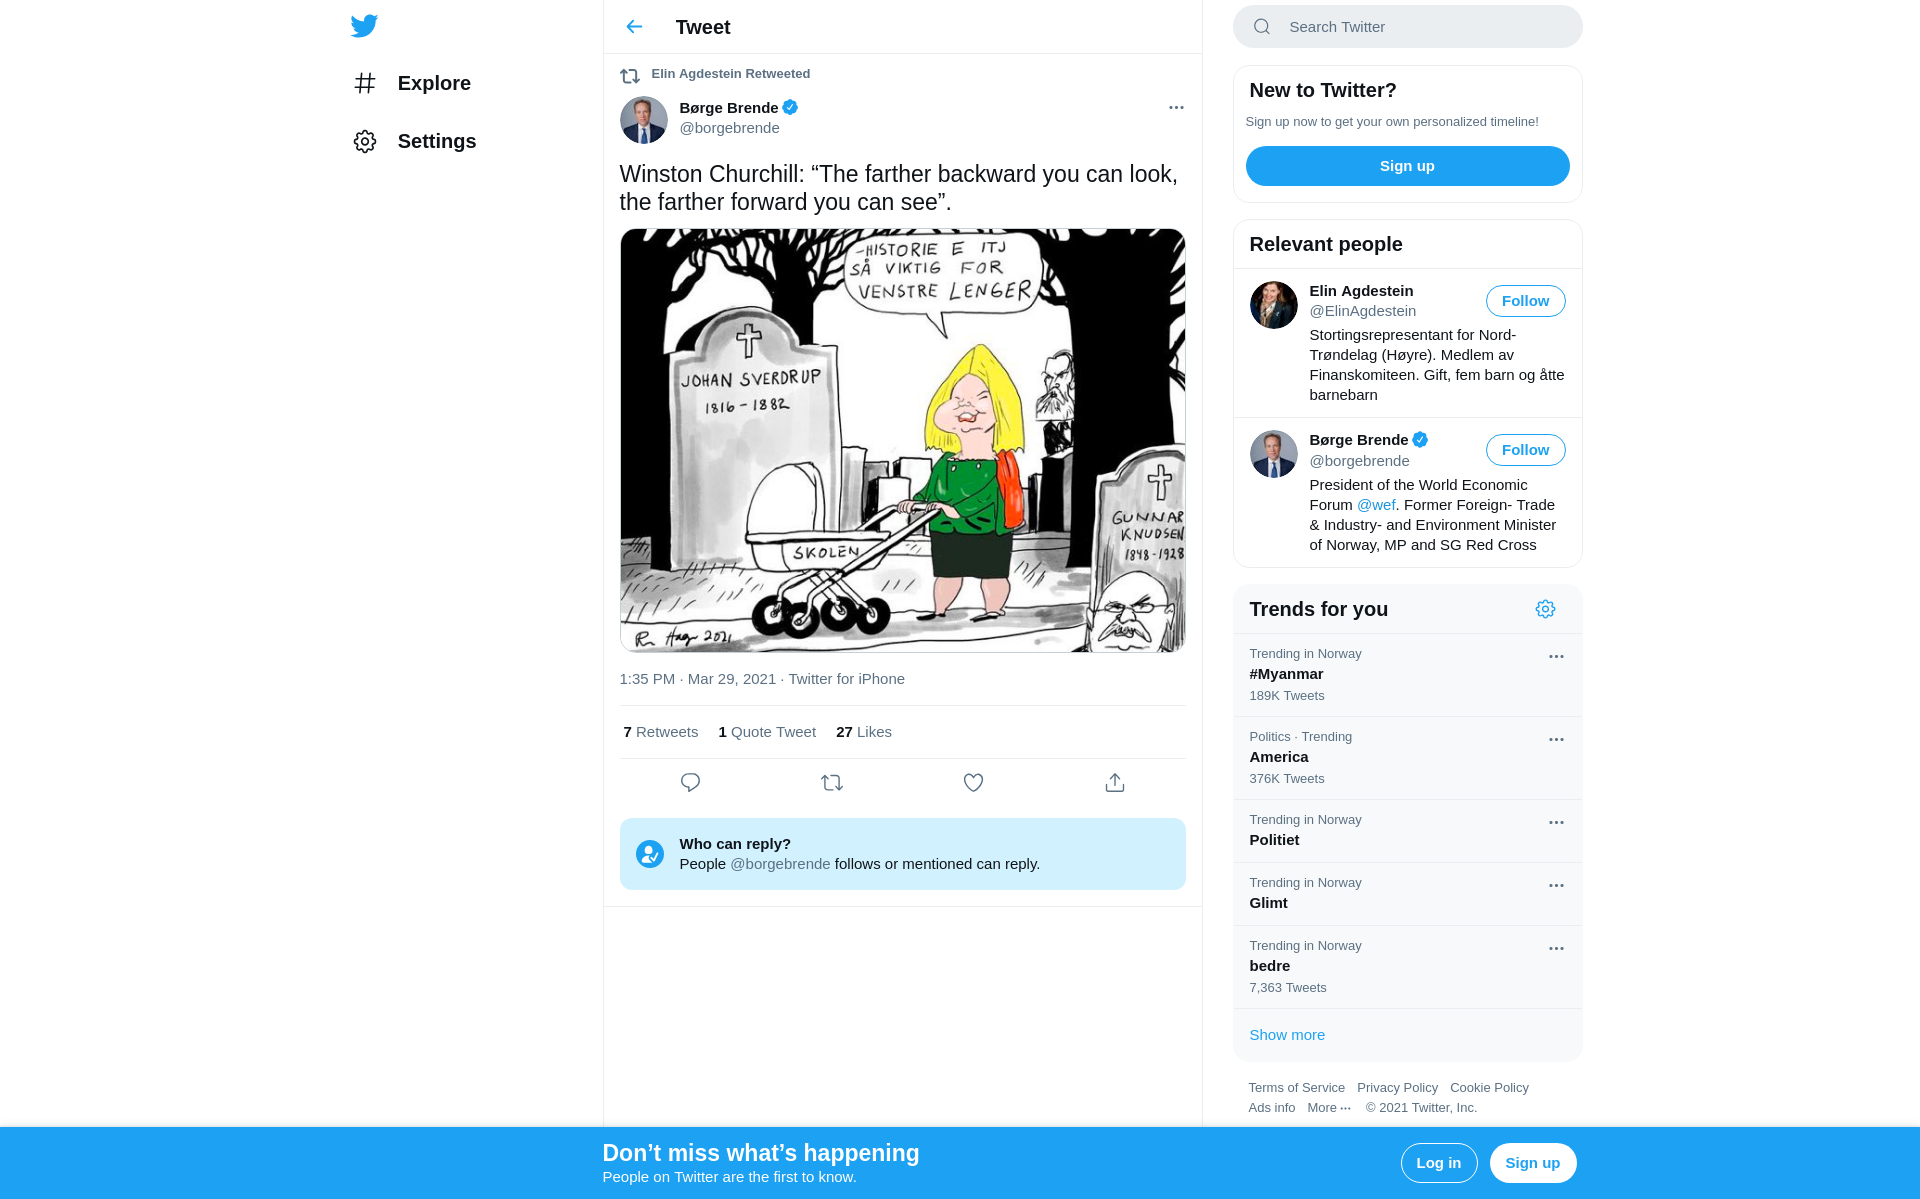Open Explore hashtag icon
This screenshot has height=1199, width=1920.
365,83
